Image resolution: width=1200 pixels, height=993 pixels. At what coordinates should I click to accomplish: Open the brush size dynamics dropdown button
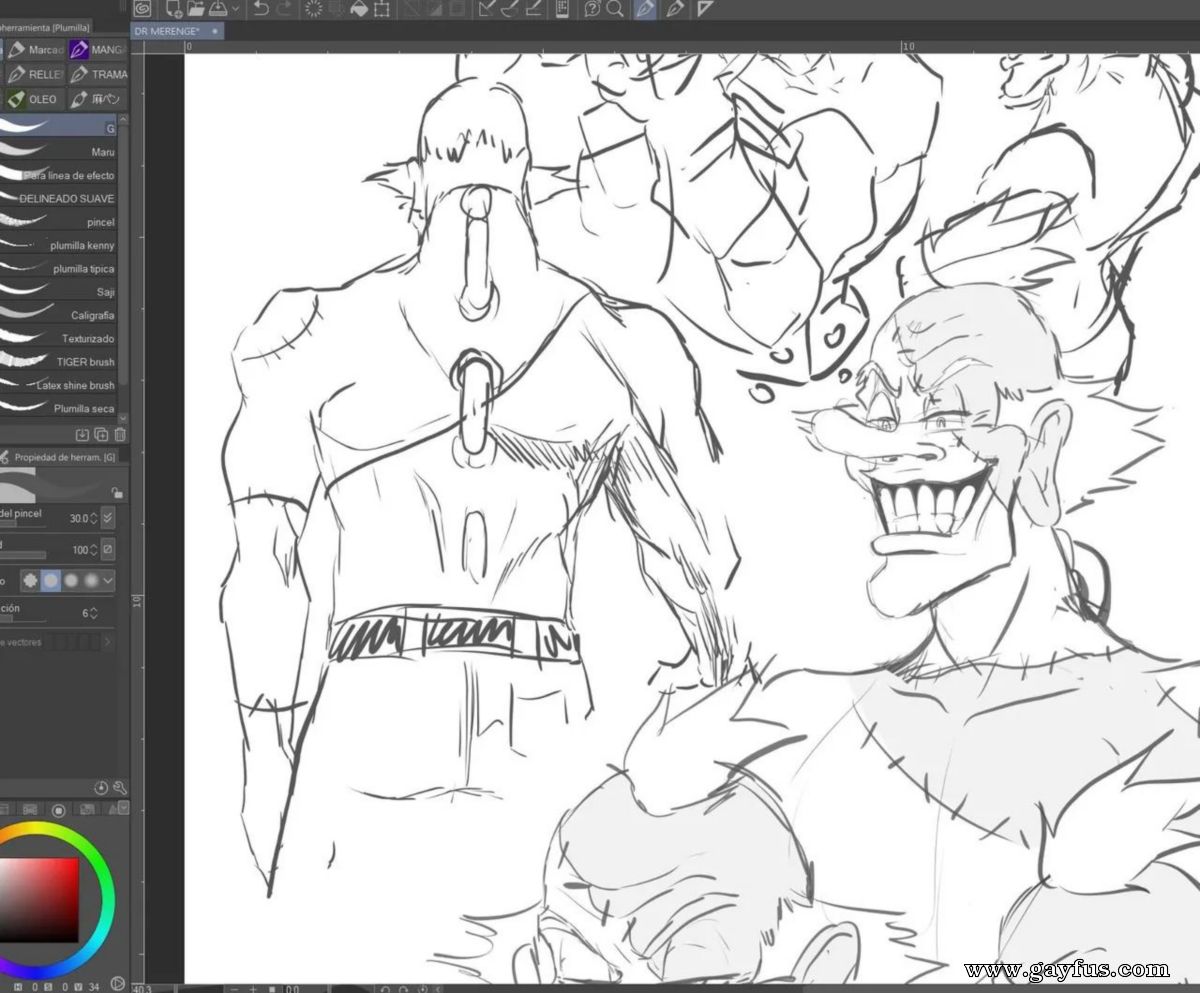coord(108,518)
